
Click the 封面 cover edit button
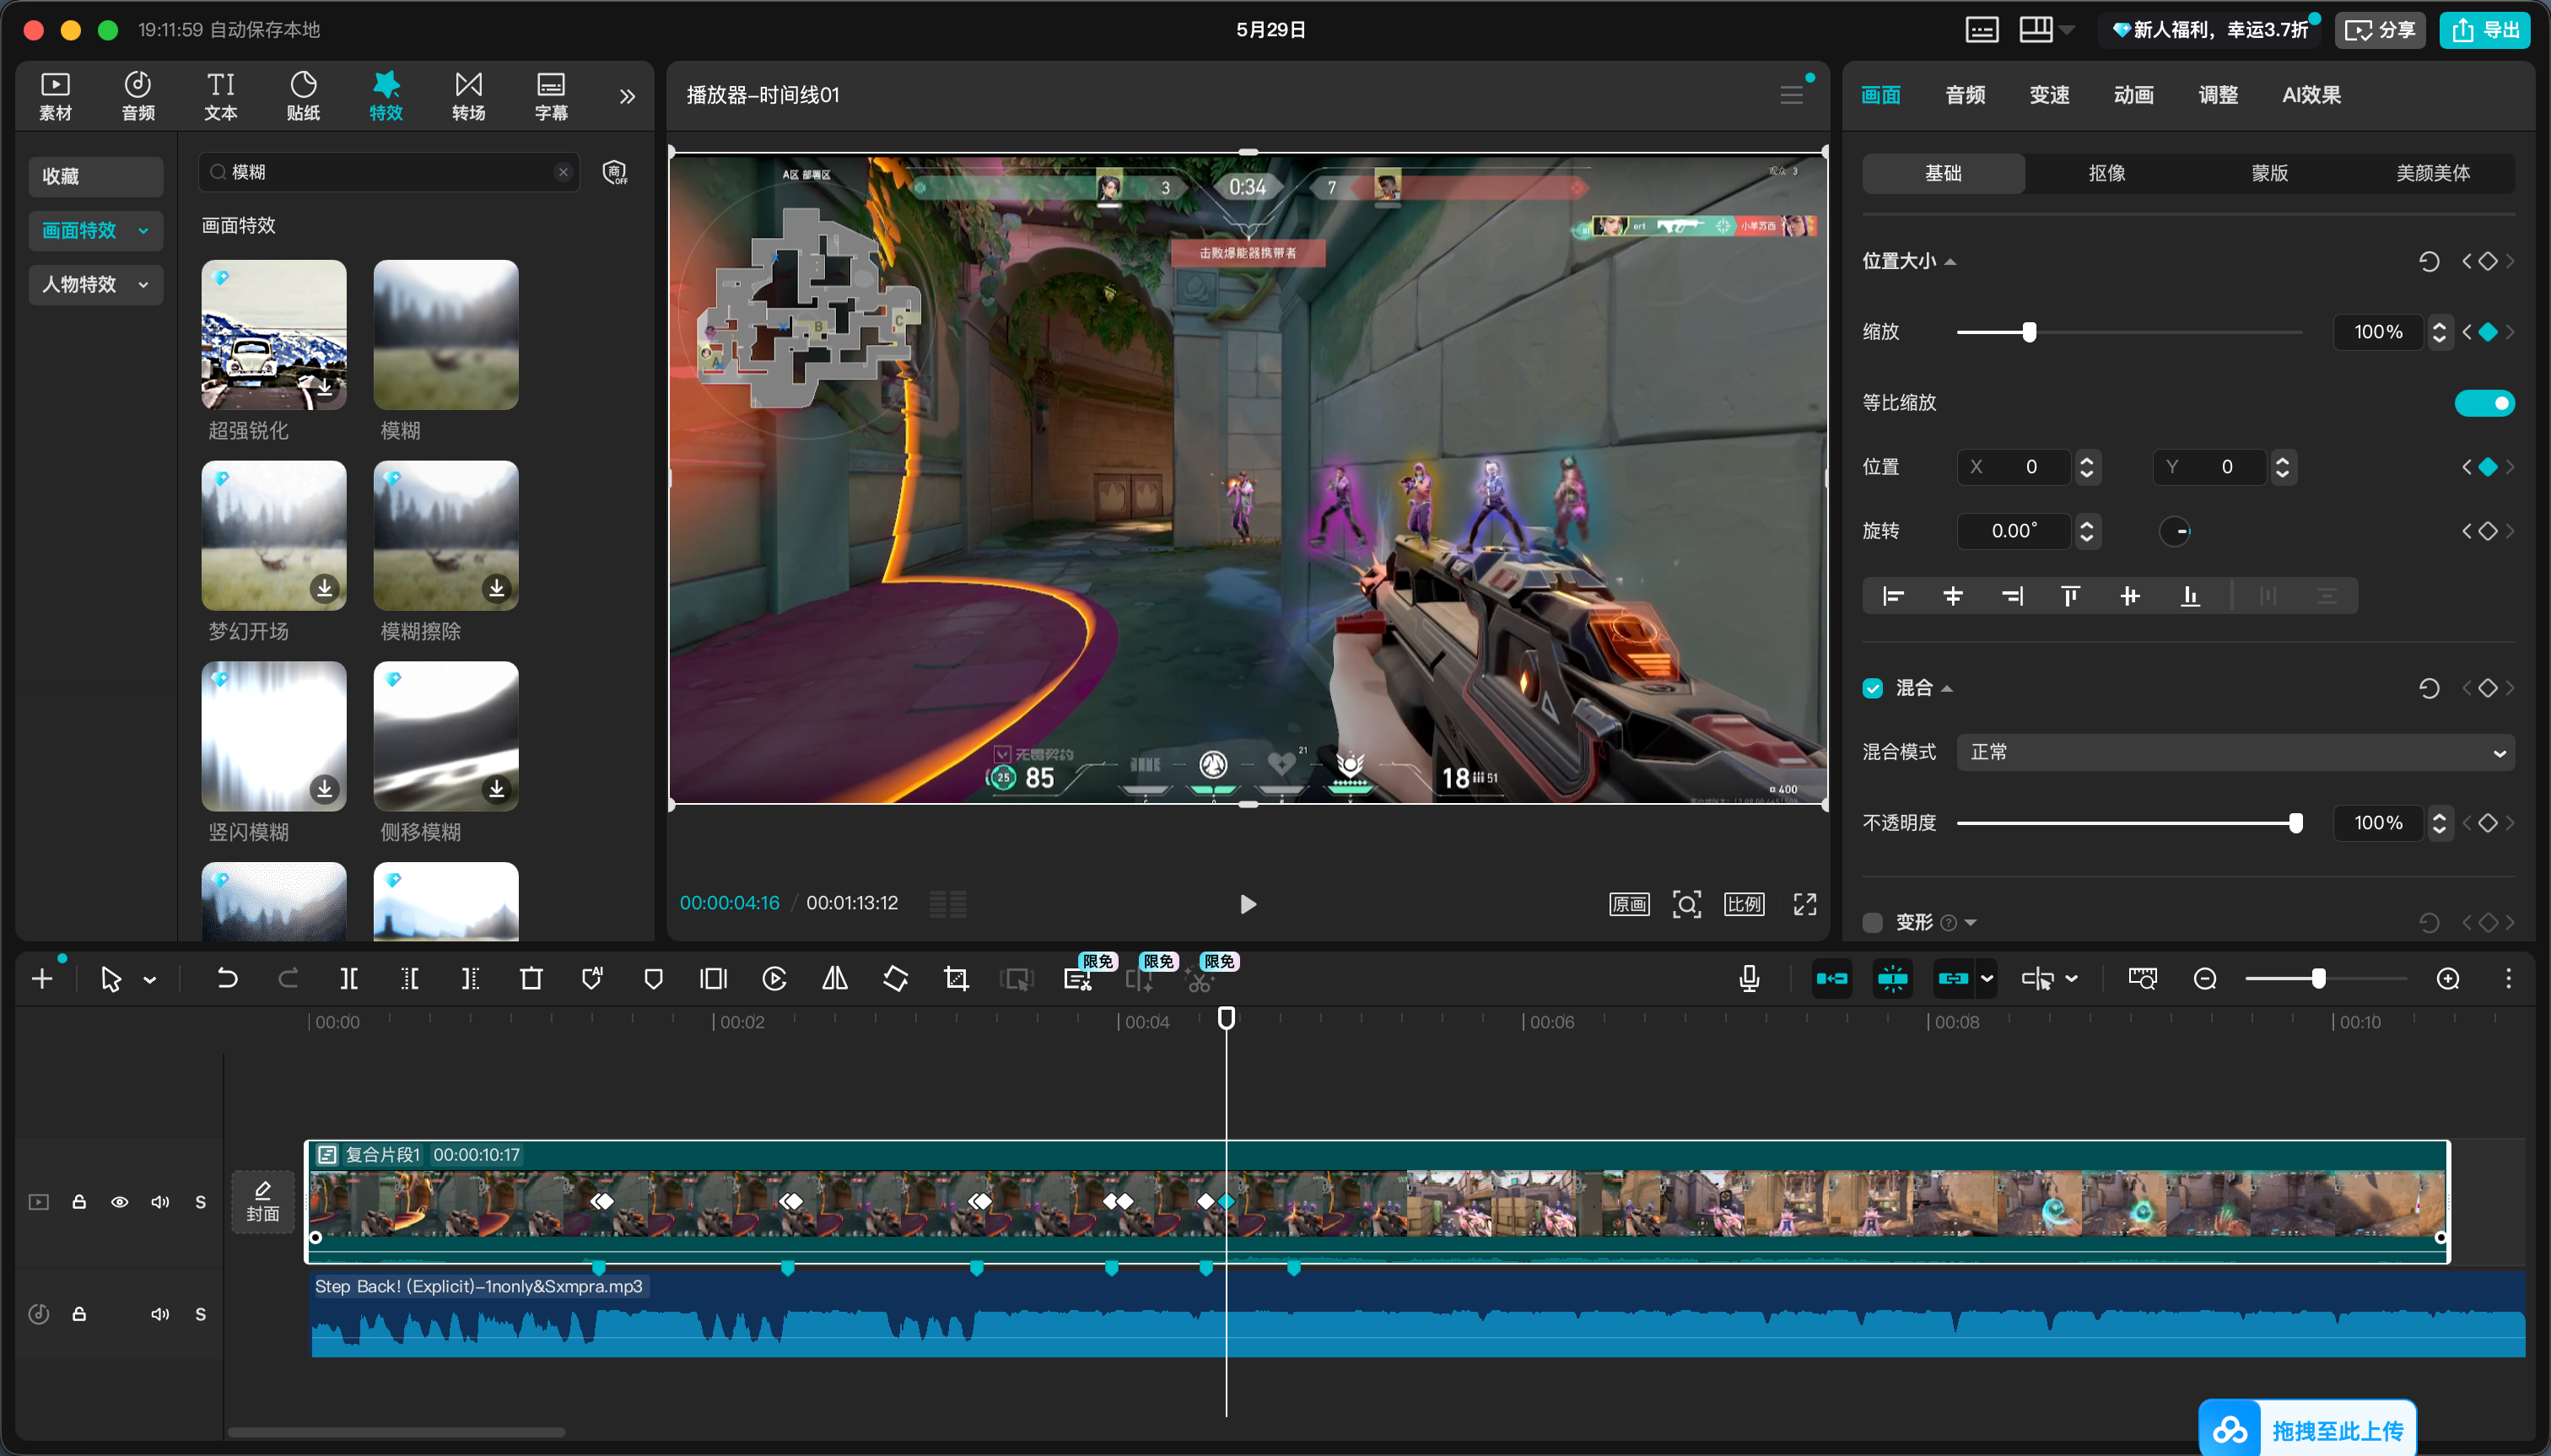(x=263, y=1202)
